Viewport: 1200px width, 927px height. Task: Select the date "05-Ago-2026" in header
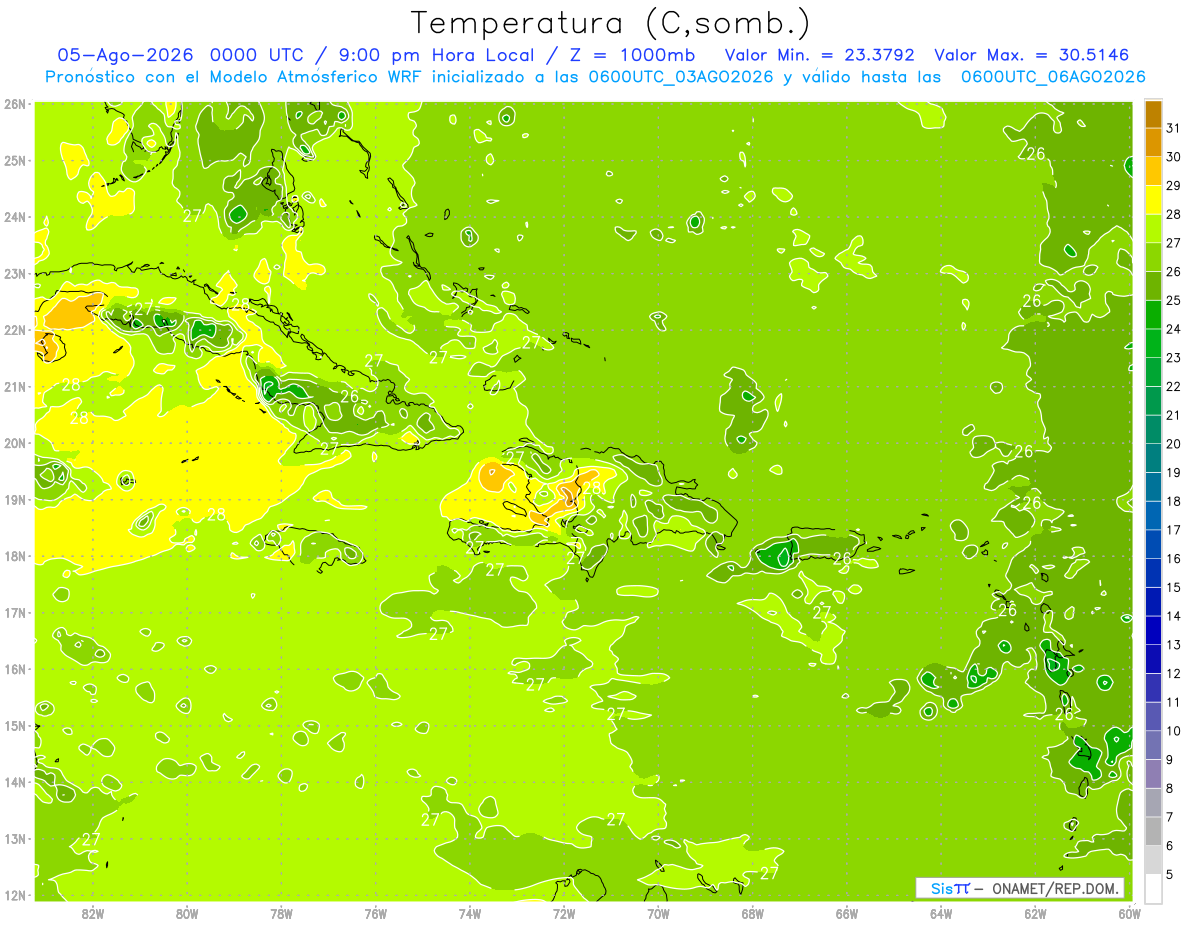(x=124, y=55)
